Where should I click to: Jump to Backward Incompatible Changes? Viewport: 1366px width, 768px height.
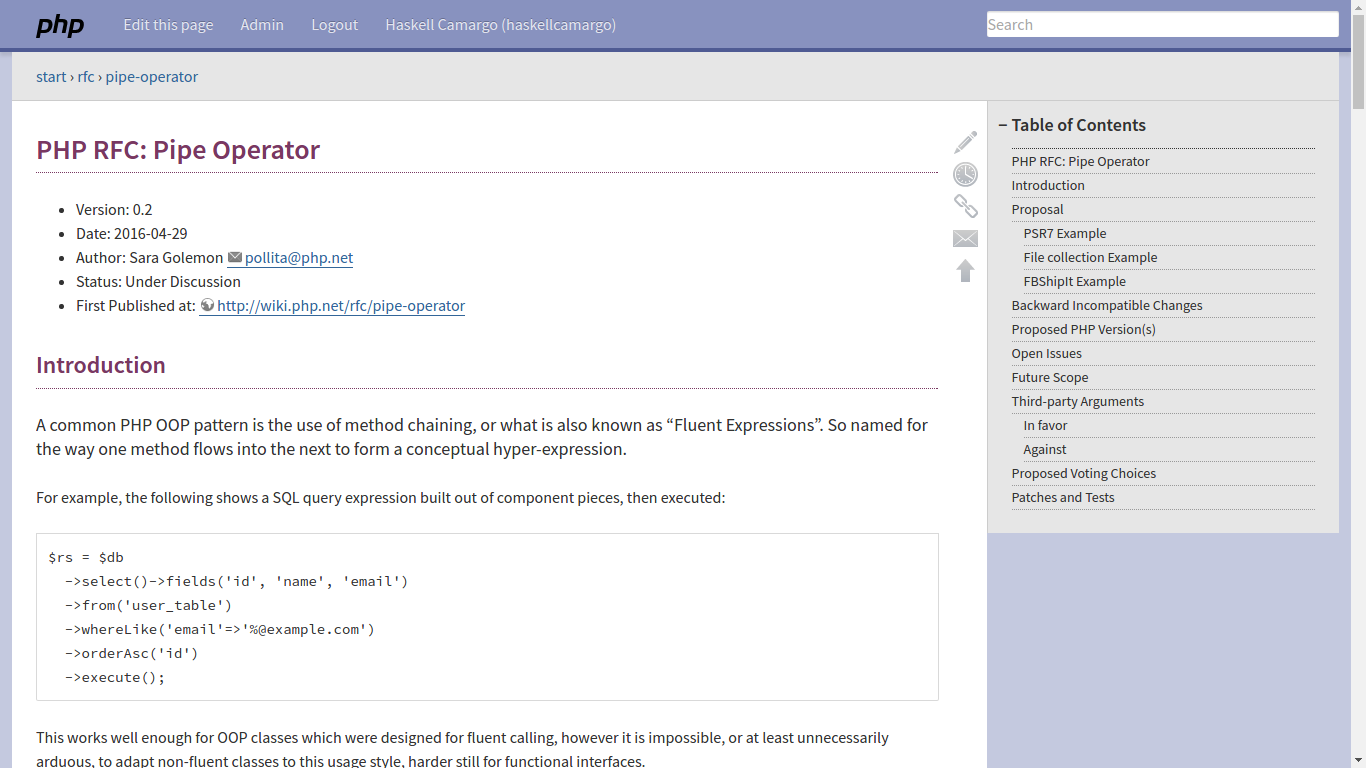pos(1107,305)
